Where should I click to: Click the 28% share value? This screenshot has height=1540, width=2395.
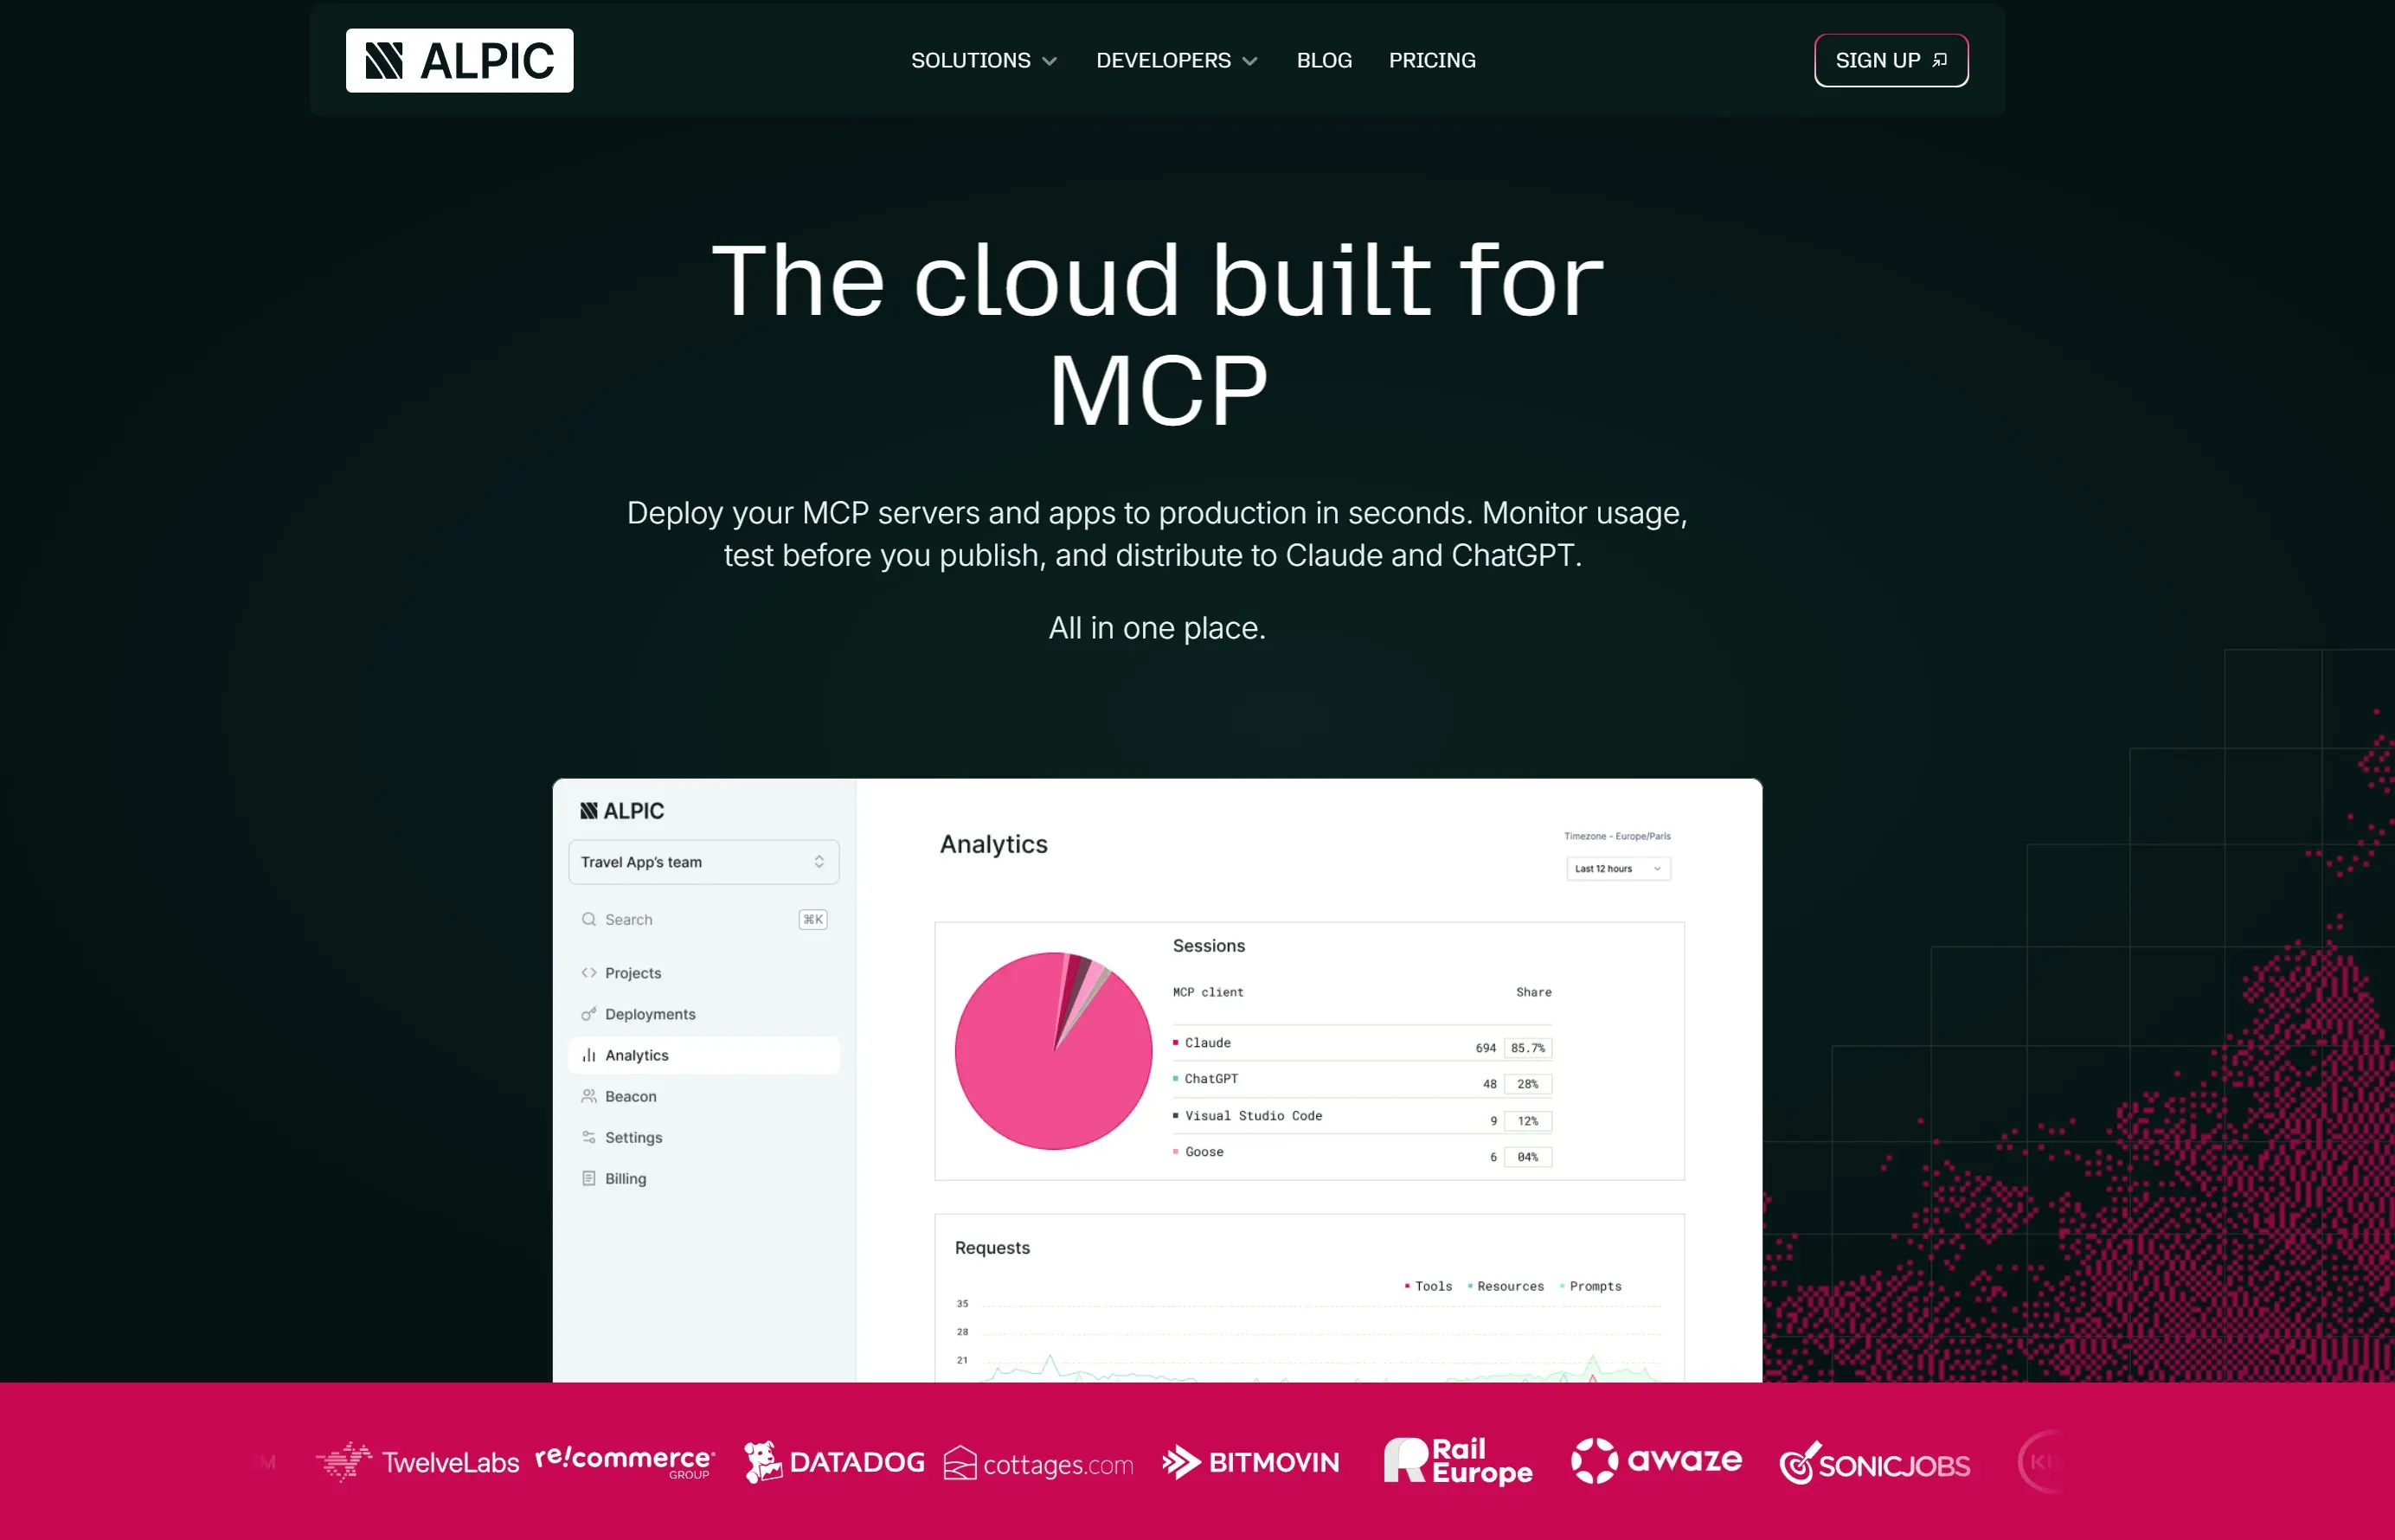[1528, 1084]
